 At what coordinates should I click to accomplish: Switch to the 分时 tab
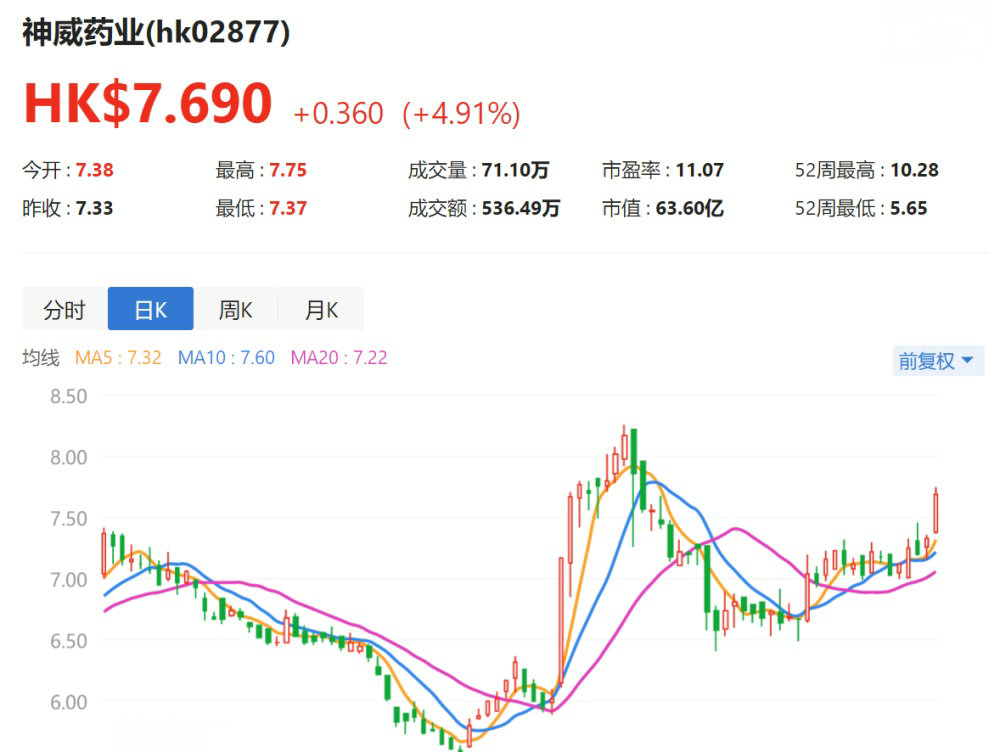63,308
